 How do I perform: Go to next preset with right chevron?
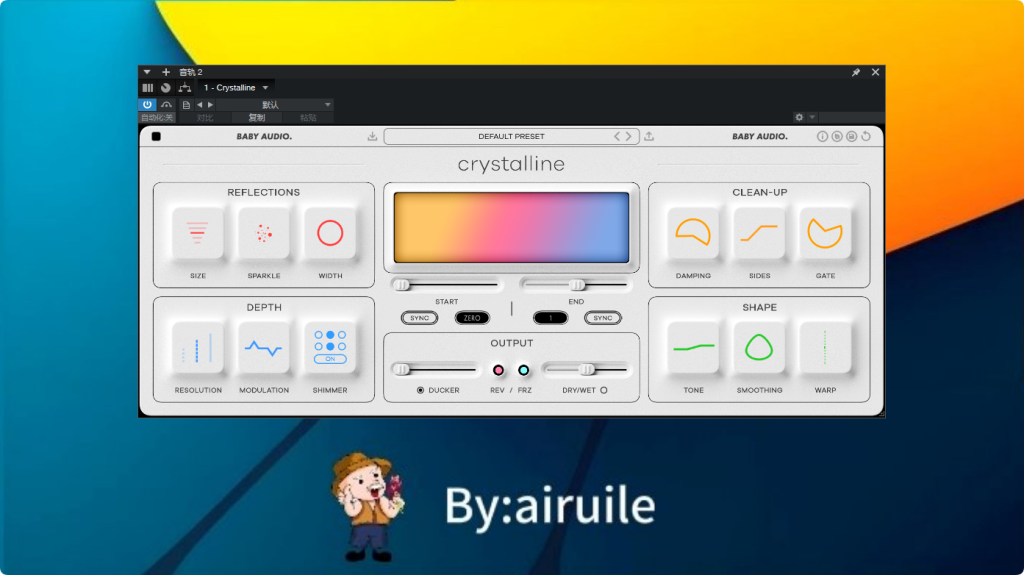(x=629, y=137)
